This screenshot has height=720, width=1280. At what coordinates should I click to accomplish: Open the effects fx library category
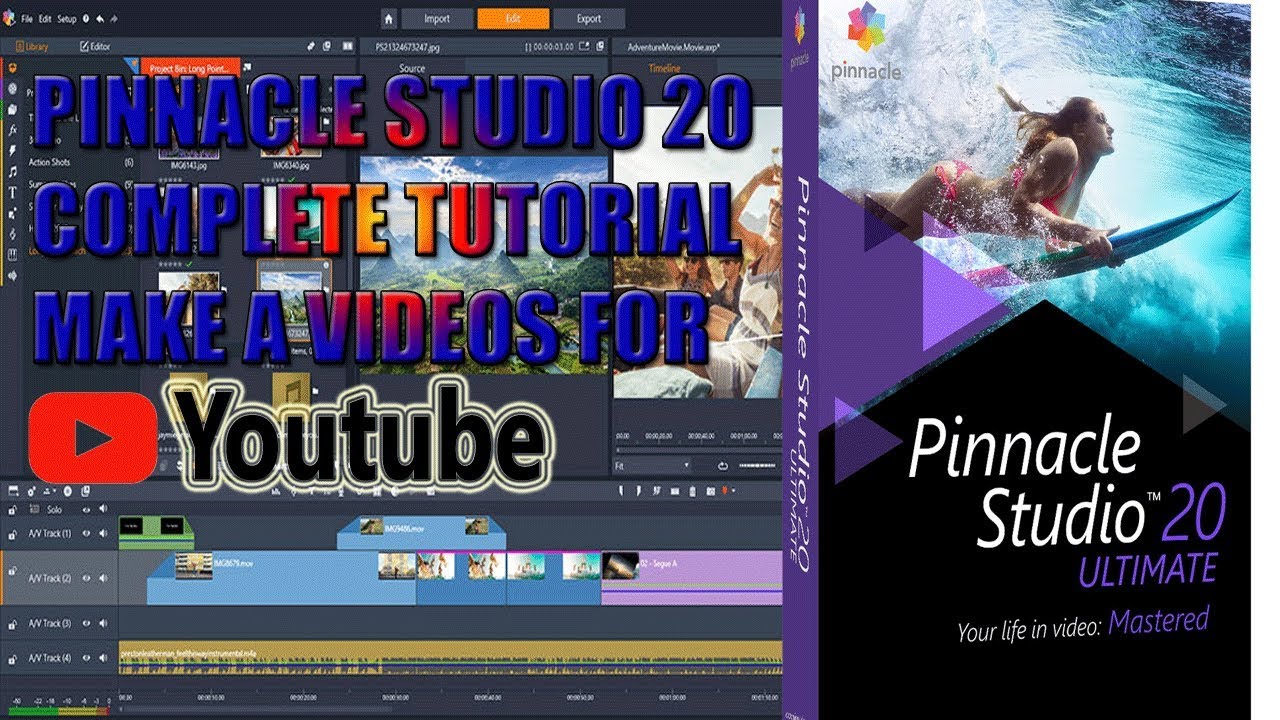coord(12,129)
